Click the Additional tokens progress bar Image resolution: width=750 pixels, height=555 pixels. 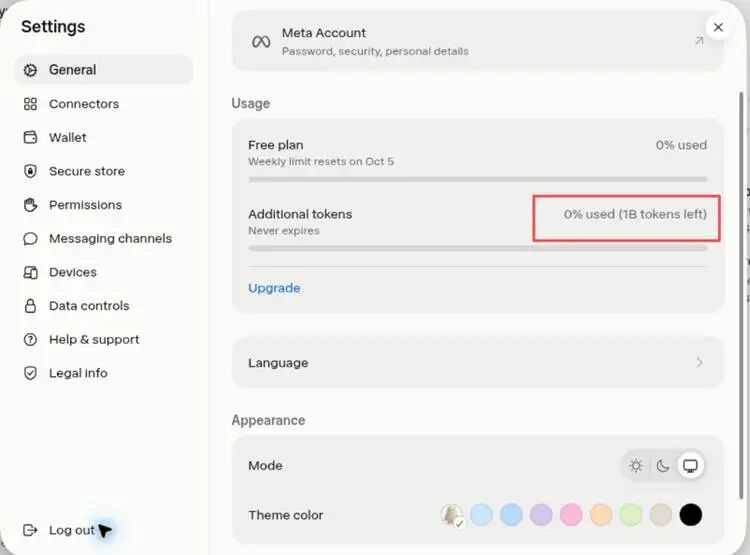tap(477, 248)
